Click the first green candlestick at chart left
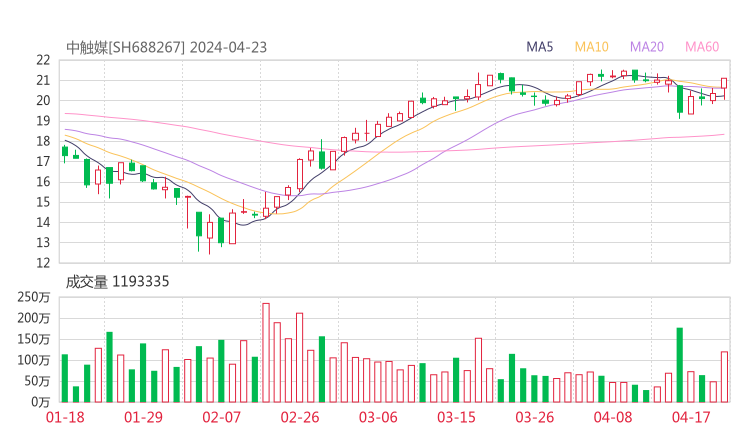The width and height of the screenshot is (740, 440). [x=65, y=153]
